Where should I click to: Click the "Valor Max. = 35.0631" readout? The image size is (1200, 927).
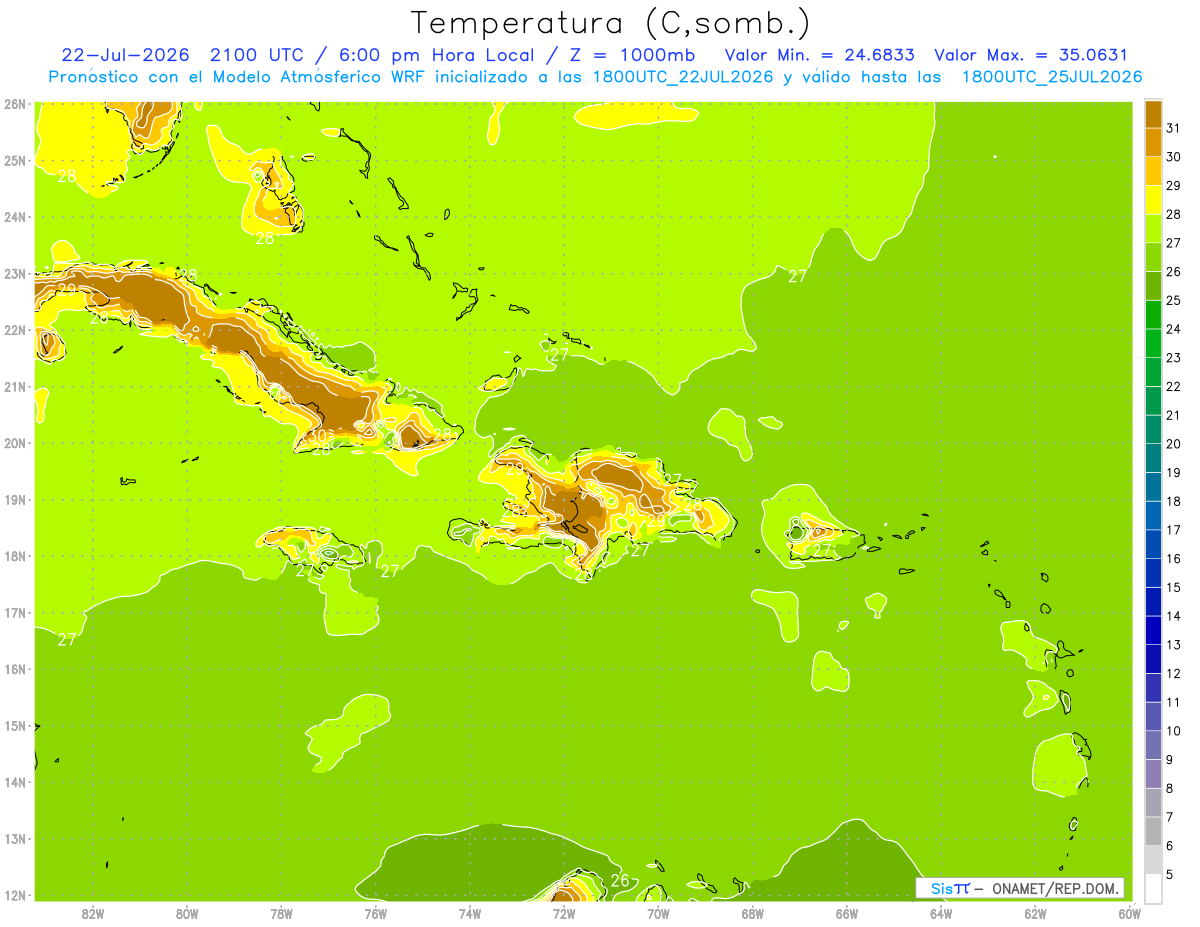point(1030,55)
